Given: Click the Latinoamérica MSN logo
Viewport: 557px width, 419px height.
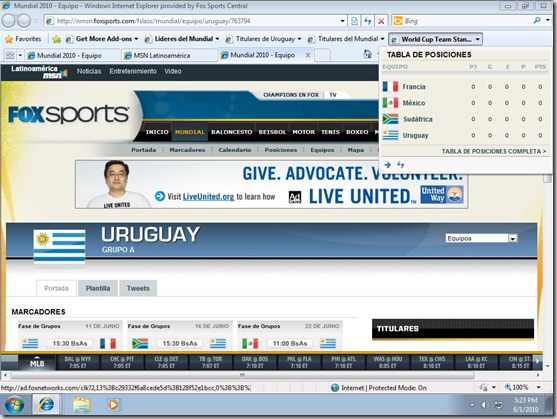Looking at the screenshot, I should pos(39,72).
